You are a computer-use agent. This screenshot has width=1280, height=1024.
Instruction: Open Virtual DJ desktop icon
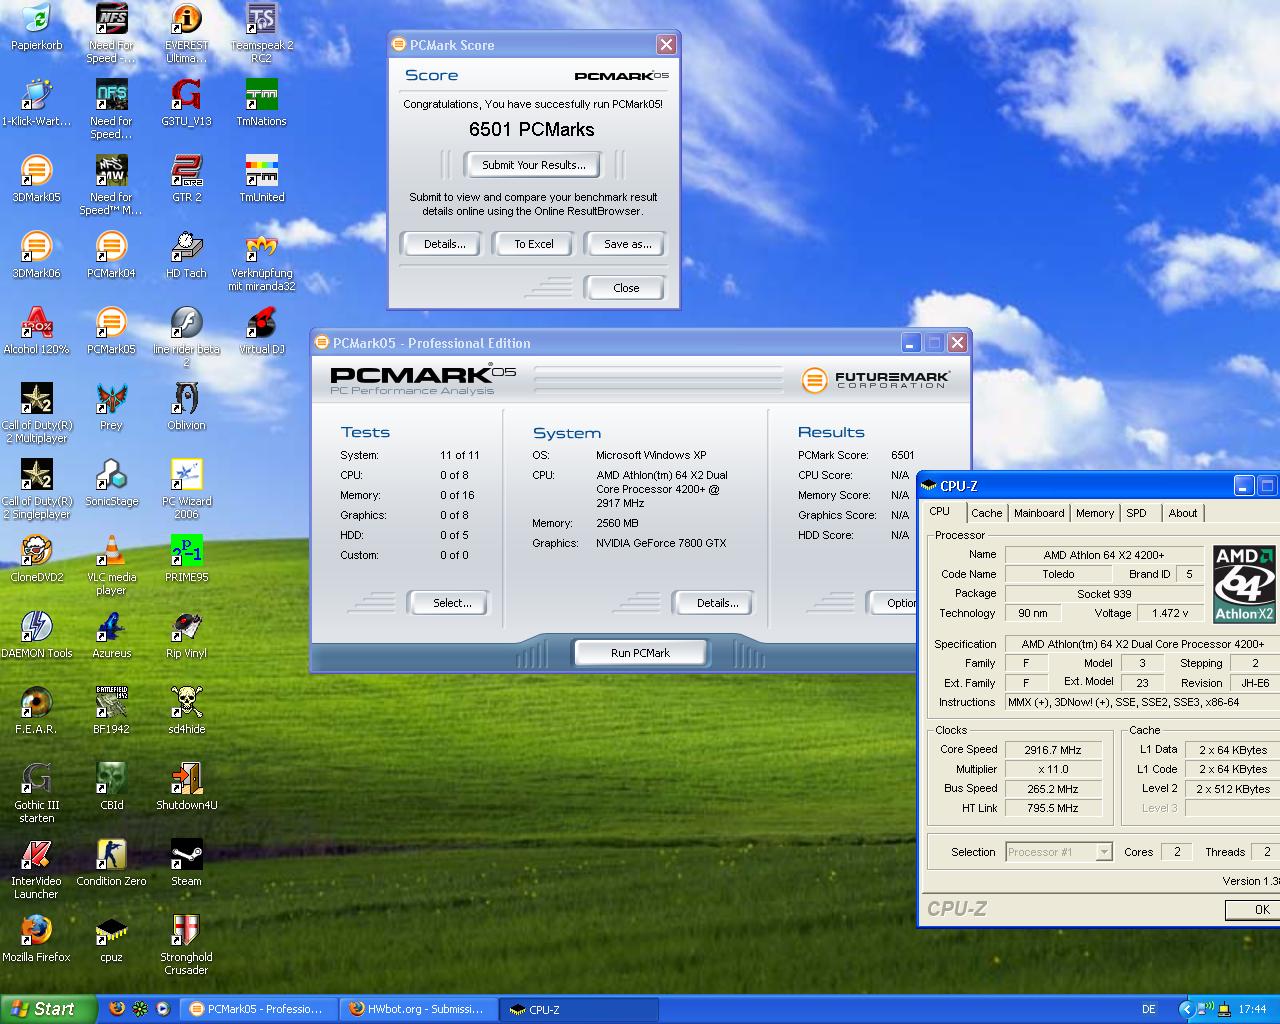pos(262,330)
